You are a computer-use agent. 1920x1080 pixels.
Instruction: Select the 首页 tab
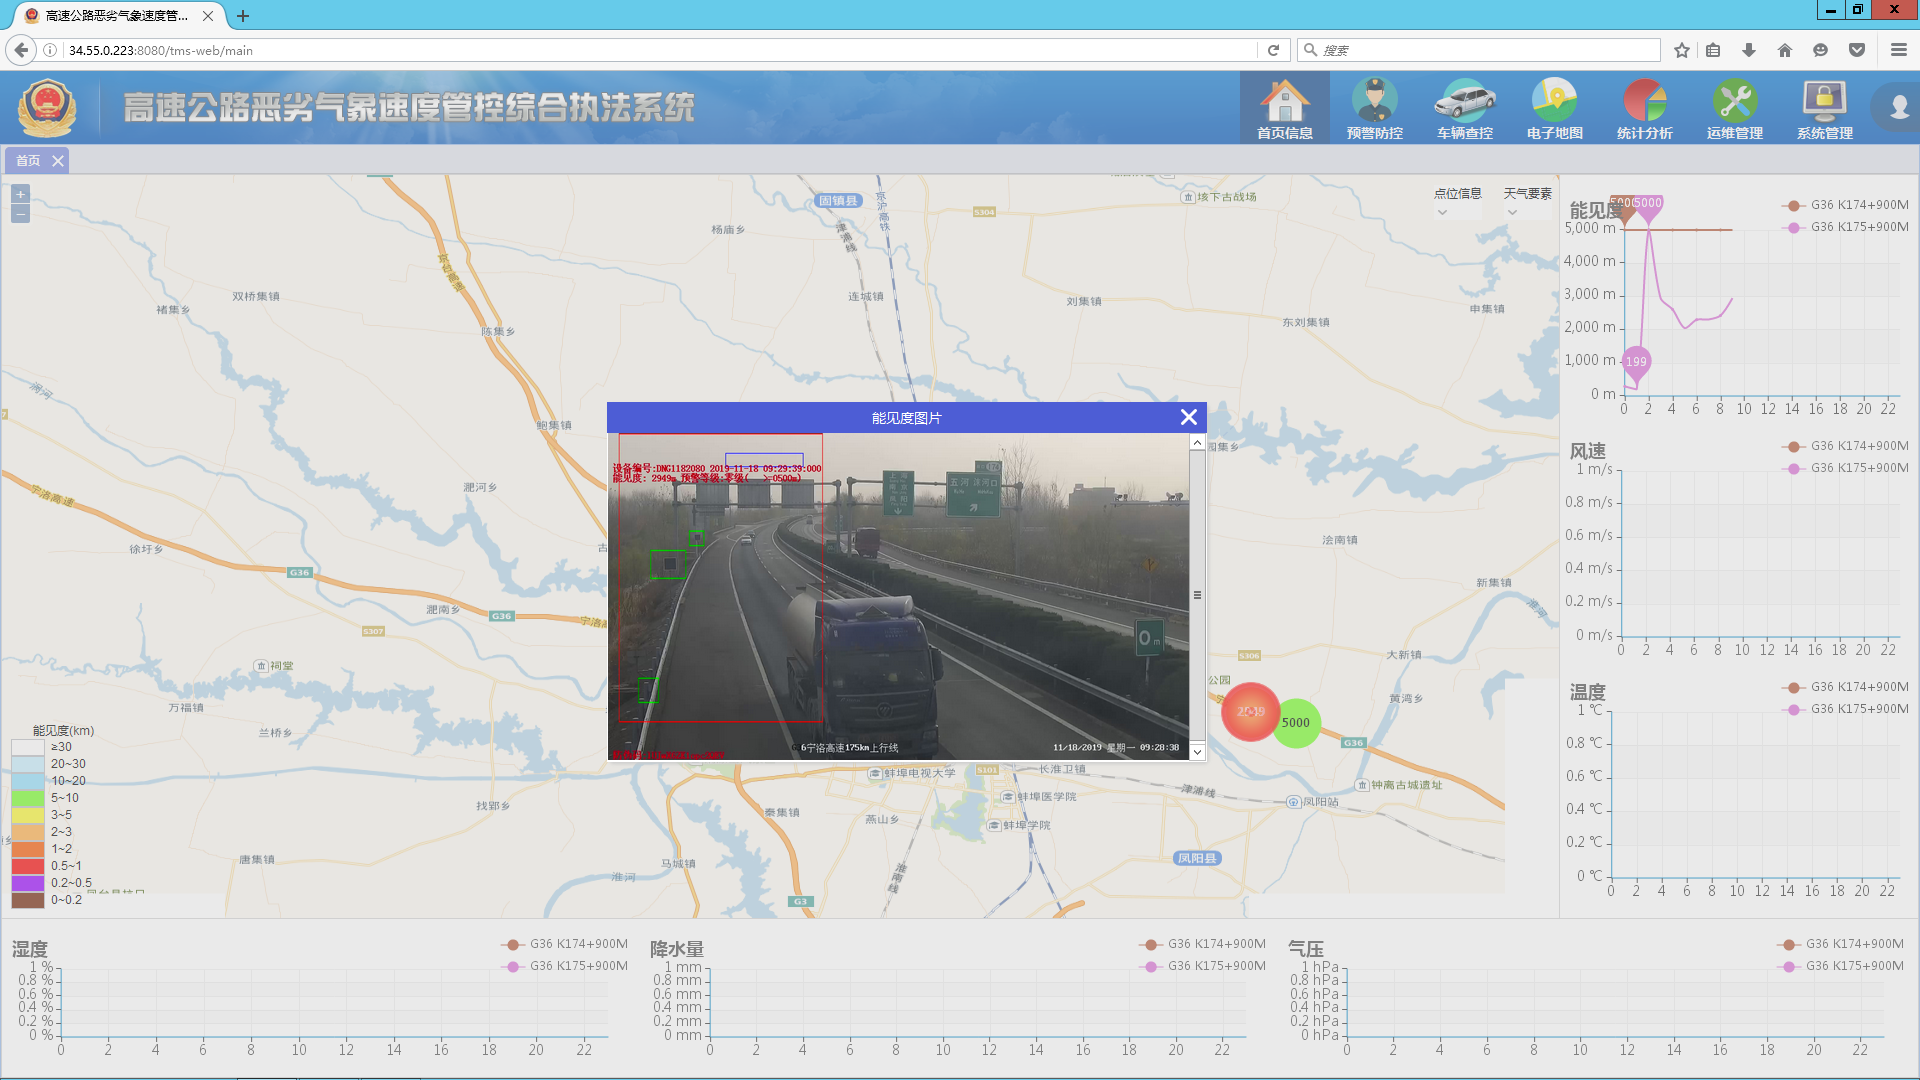(x=28, y=161)
